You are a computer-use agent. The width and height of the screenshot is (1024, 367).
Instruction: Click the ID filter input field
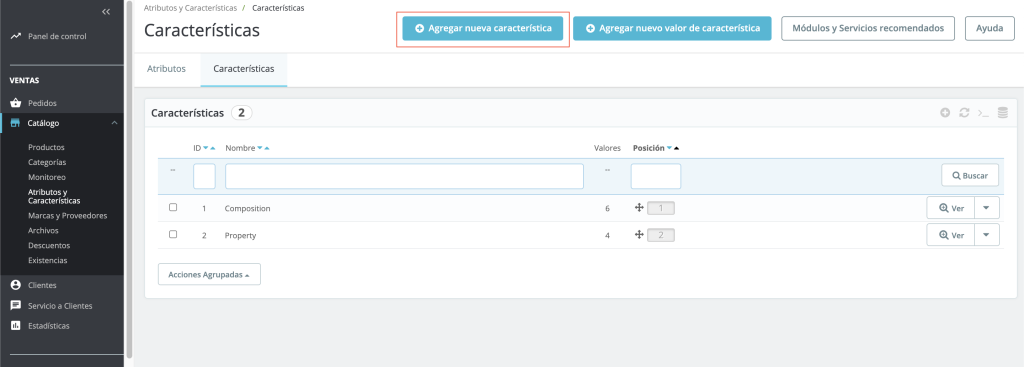click(204, 176)
